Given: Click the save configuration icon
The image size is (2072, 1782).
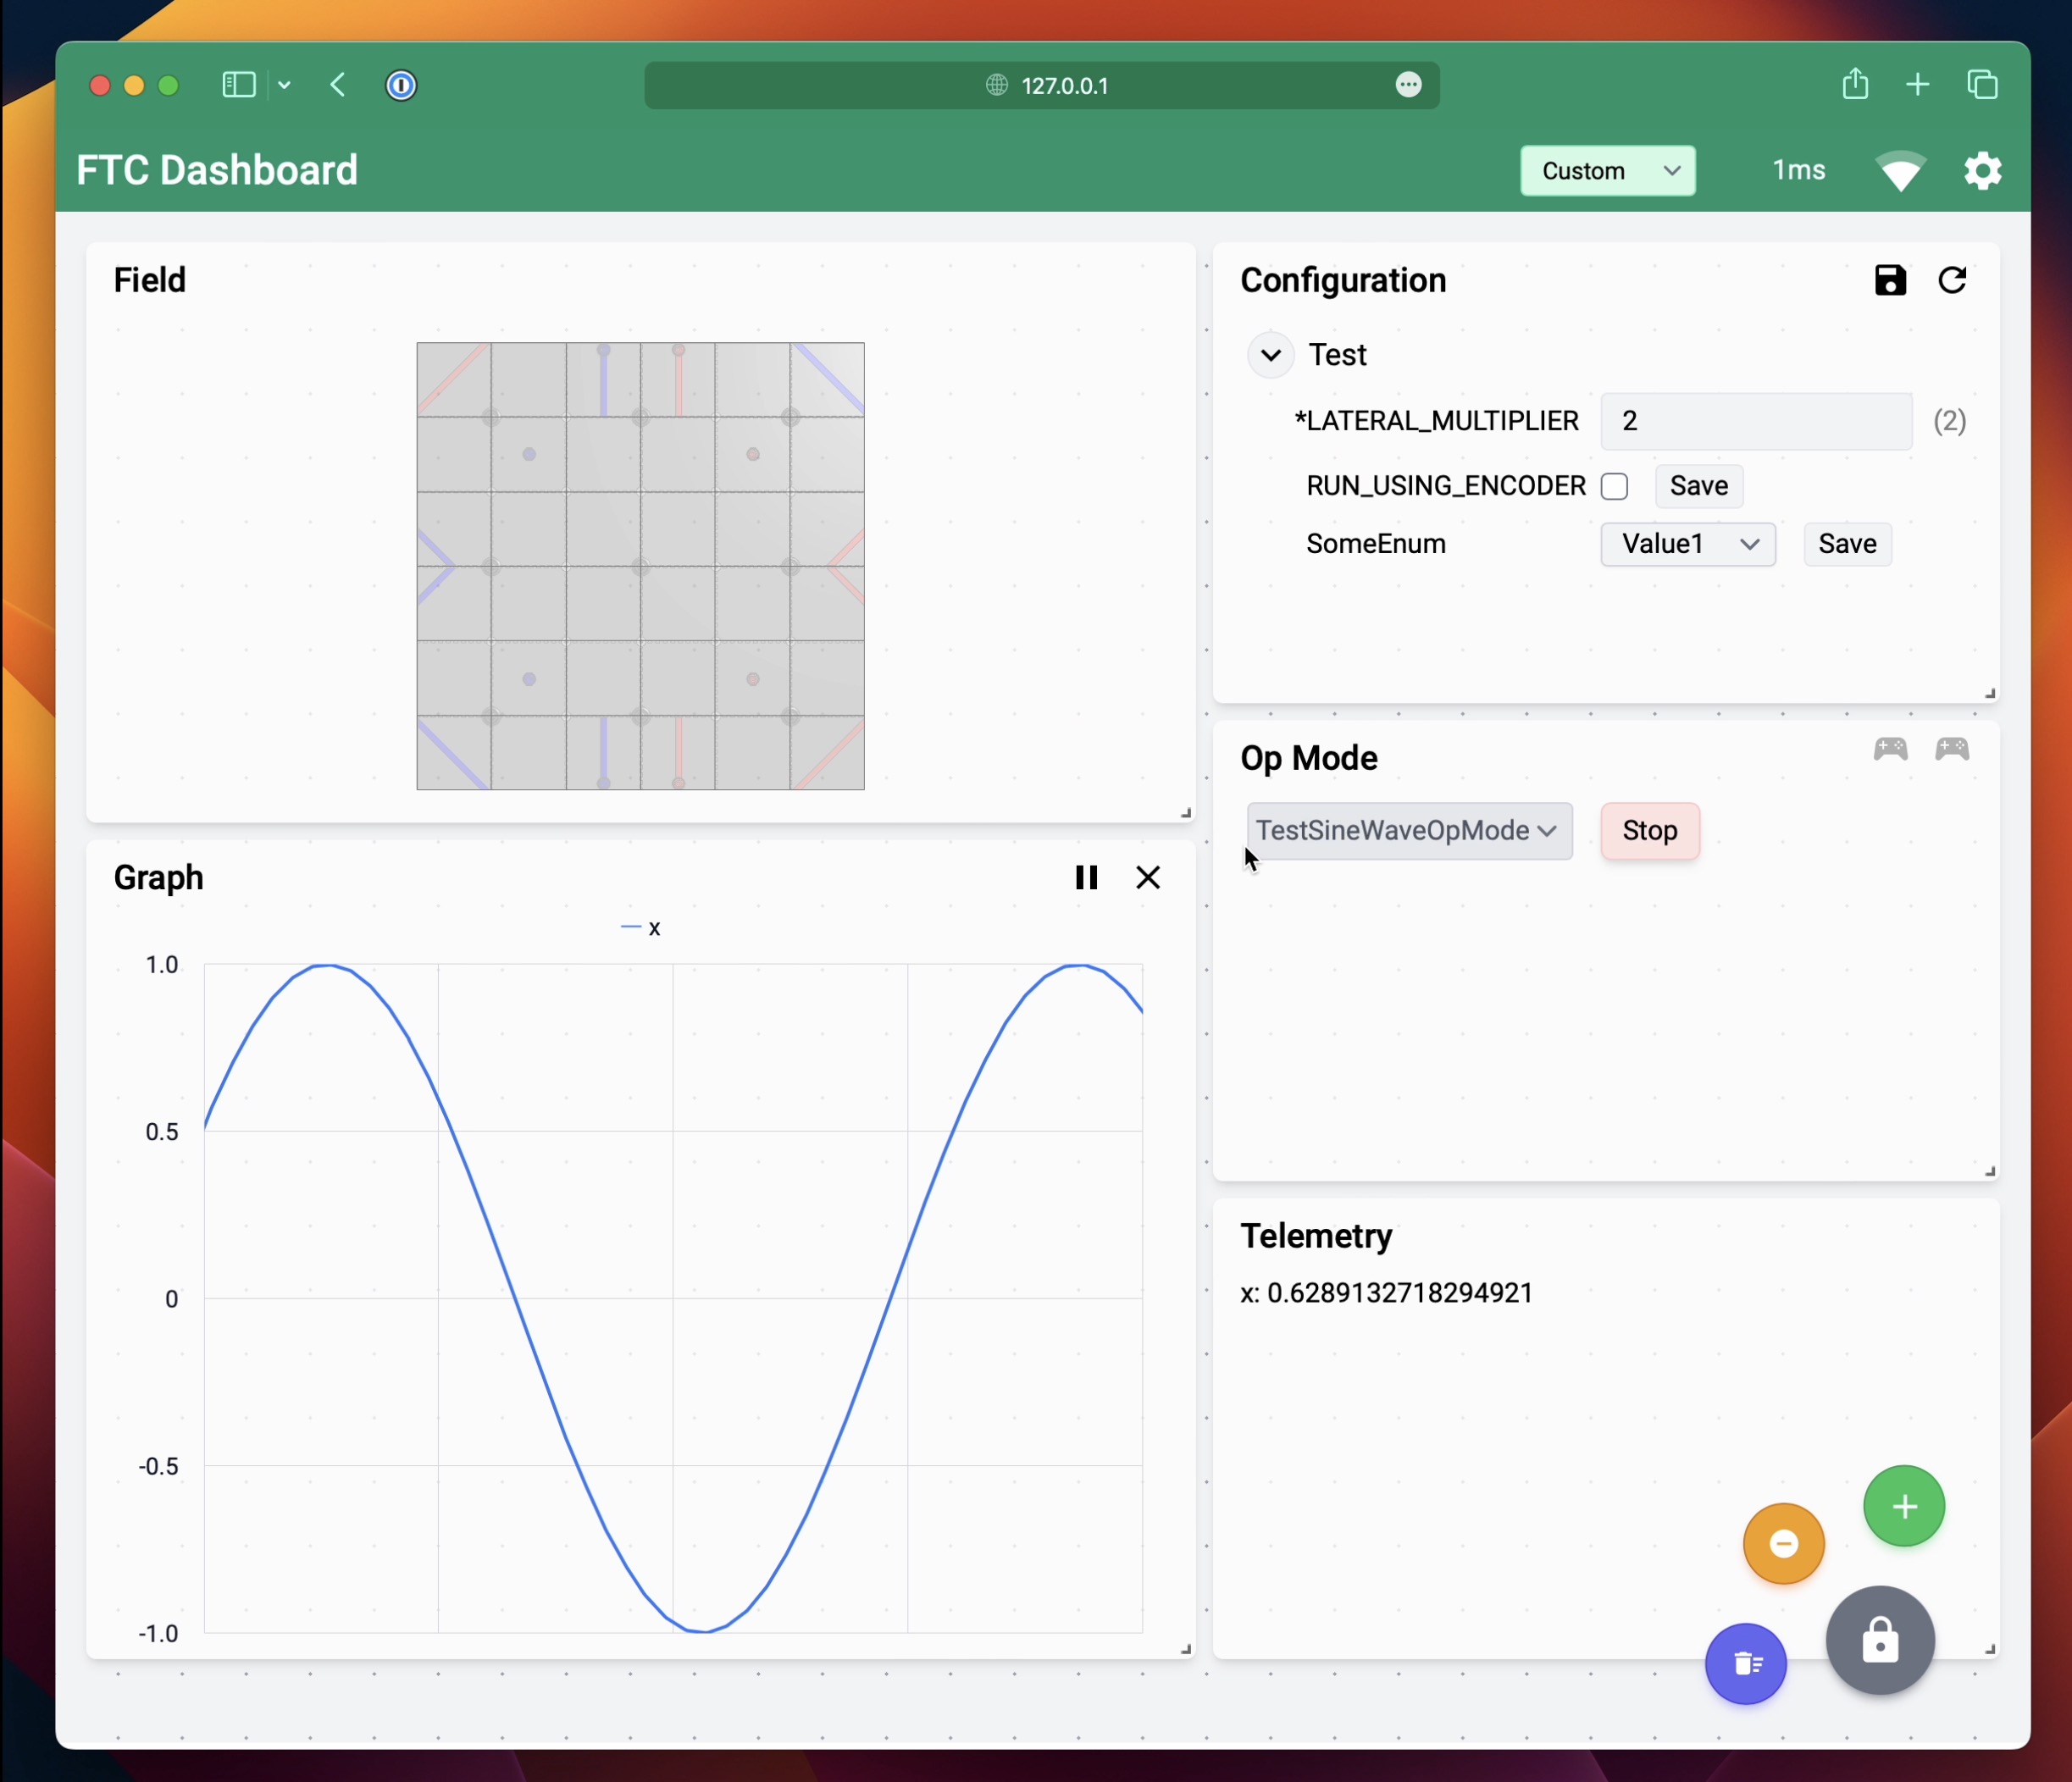Looking at the screenshot, I should pyautogui.click(x=1889, y=280).
